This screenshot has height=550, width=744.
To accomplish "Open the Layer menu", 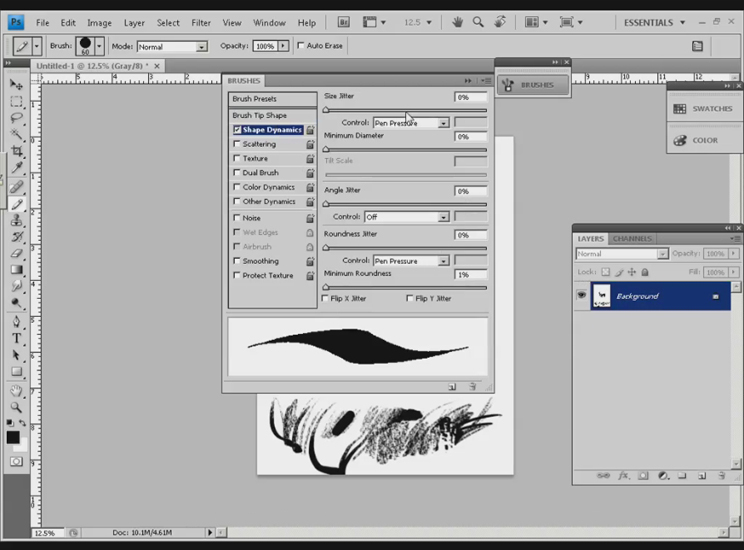I will coord(134,23).
